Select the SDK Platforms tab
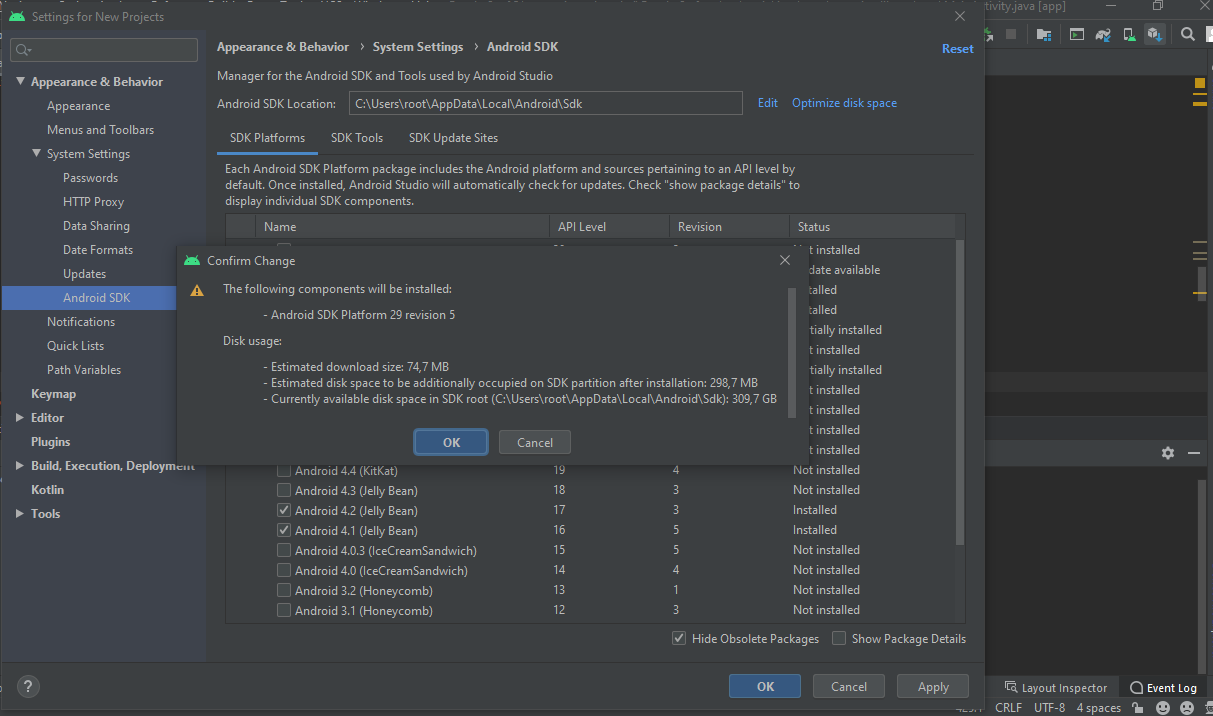 click(x=267, y=138)
